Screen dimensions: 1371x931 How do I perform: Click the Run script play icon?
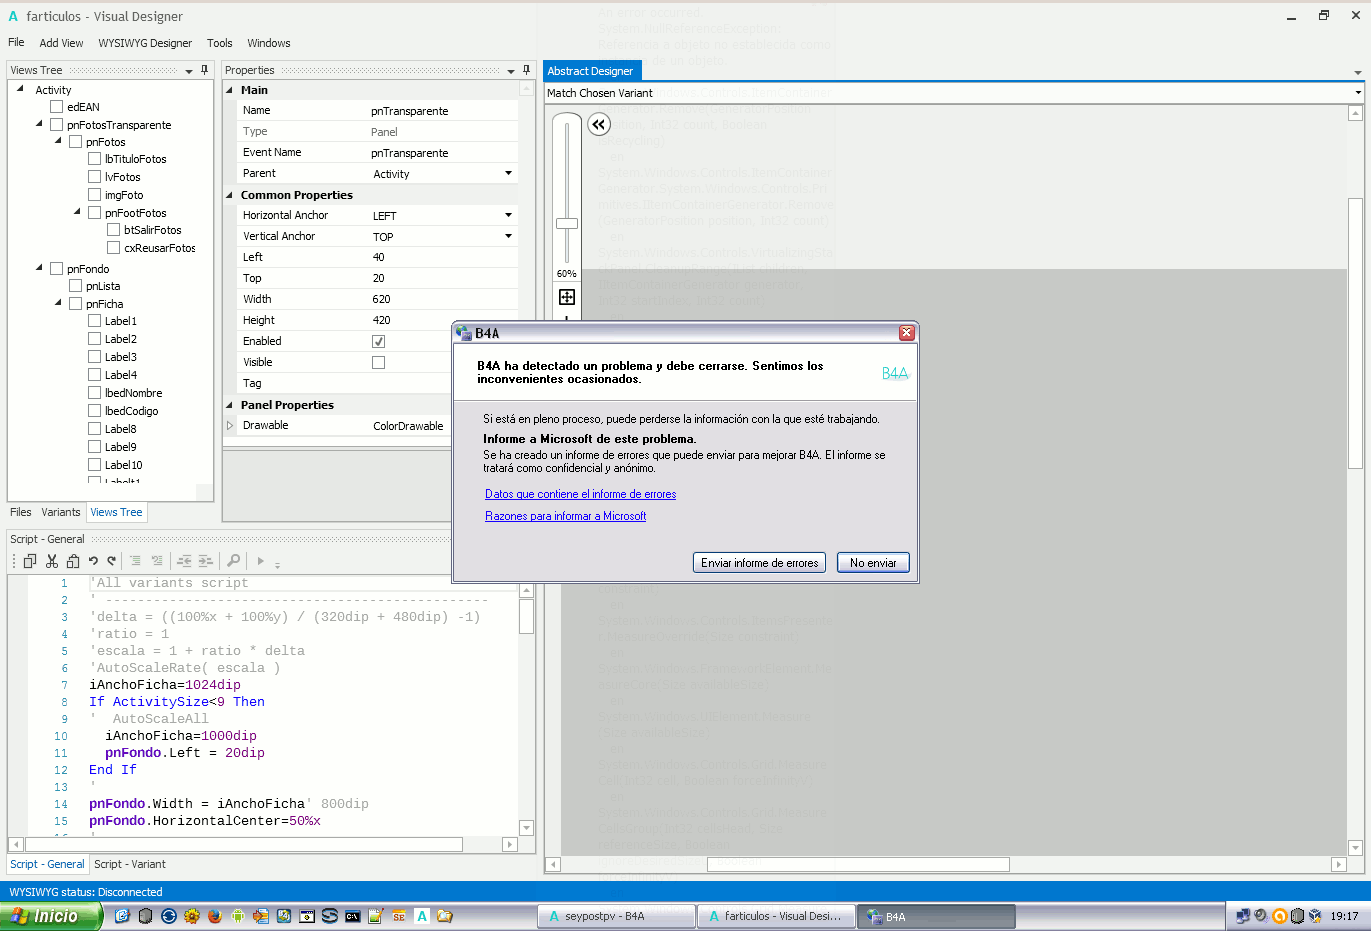pyautogui.click(x=261, y=561)
